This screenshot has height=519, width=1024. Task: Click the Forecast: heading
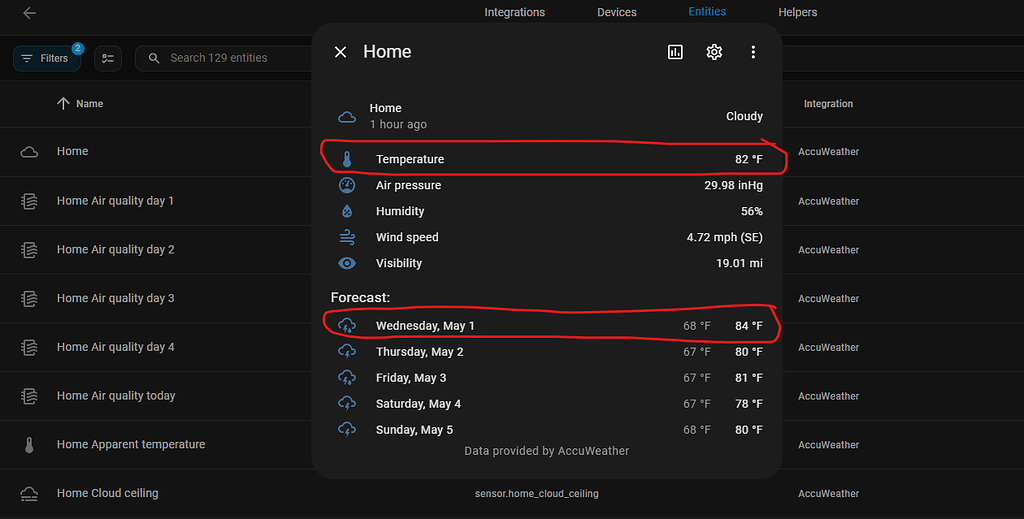pyautogui.click(x=360, y=298)
